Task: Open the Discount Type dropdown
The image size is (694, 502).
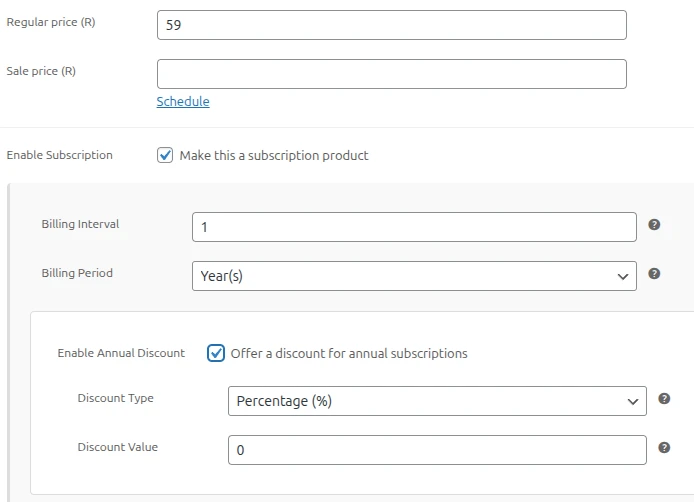Action: pyautogui.click(x=437, y=401)
